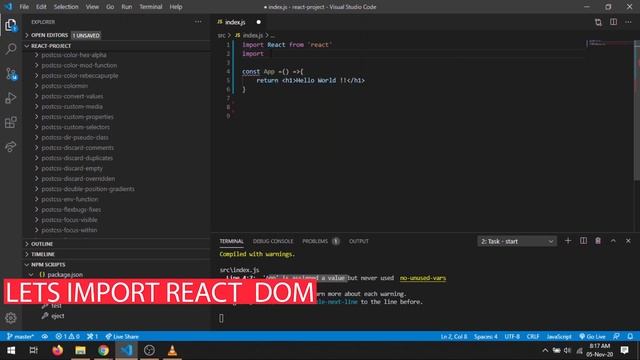
Task: Click Explorer panel more actions ellipsis
Action: pos(198,22)
